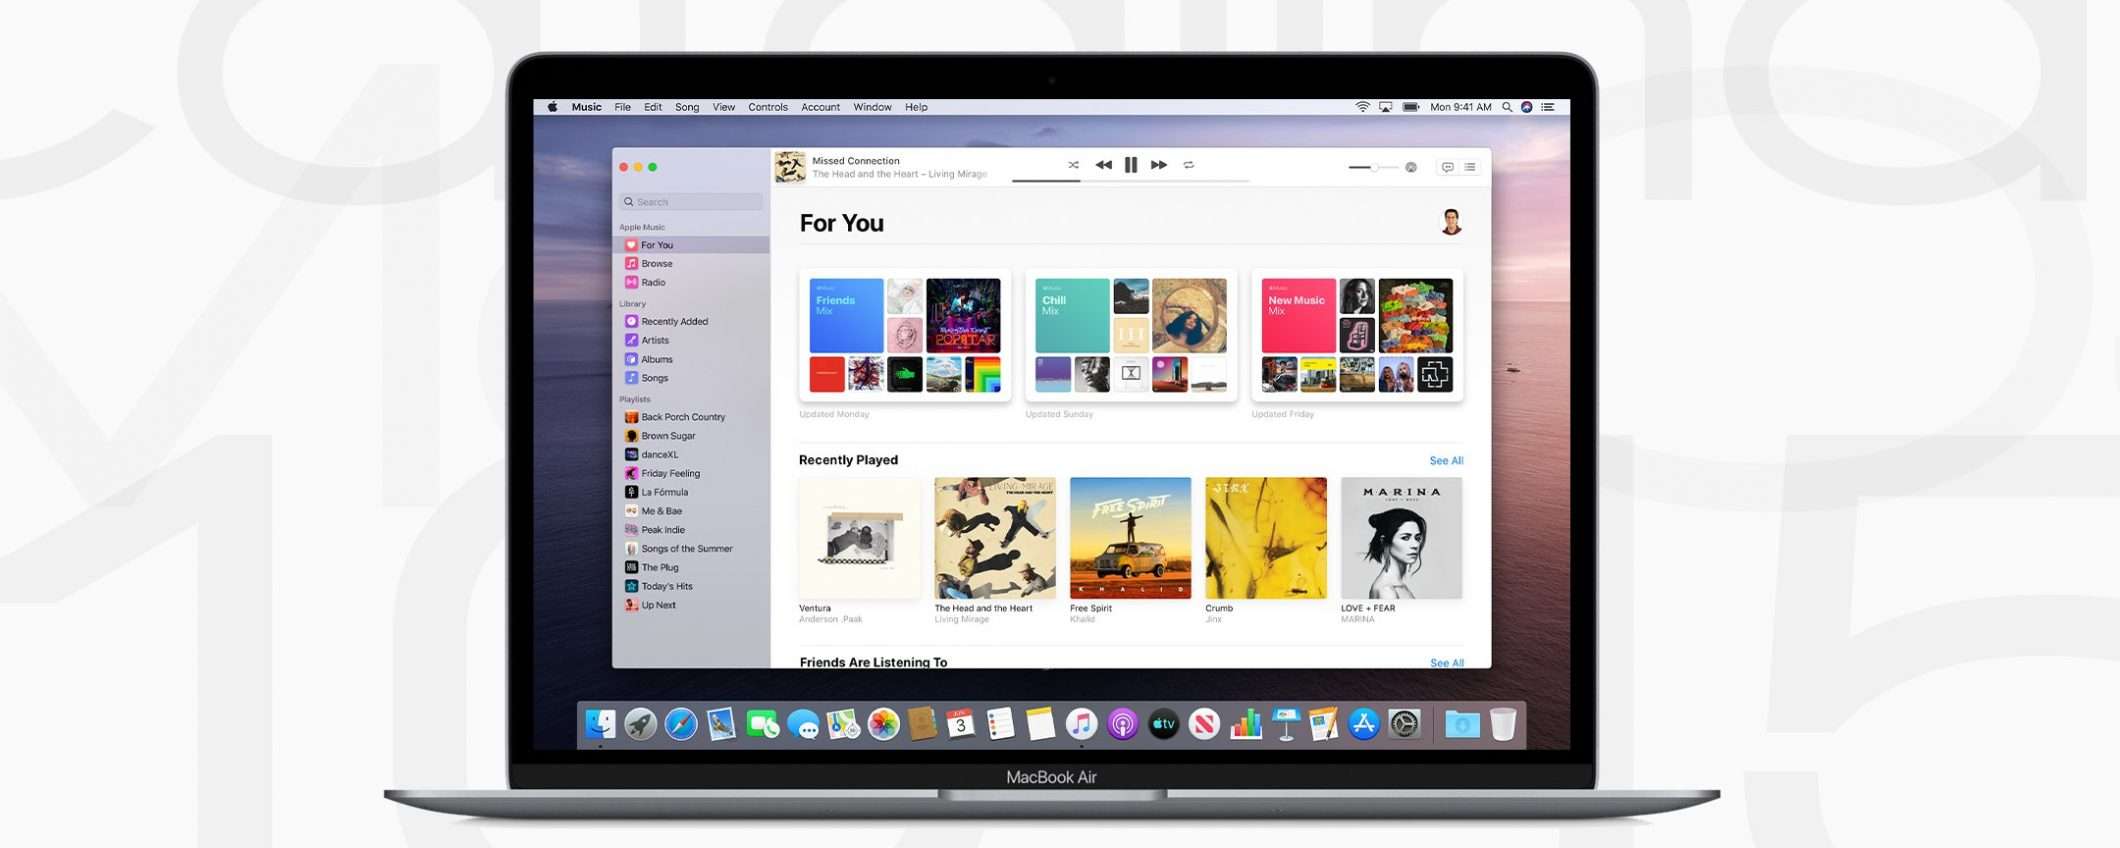The height and width of the screenshot is (848, 2120).
Task: Toggle shuffle playback
Action: click(1073, 165)
